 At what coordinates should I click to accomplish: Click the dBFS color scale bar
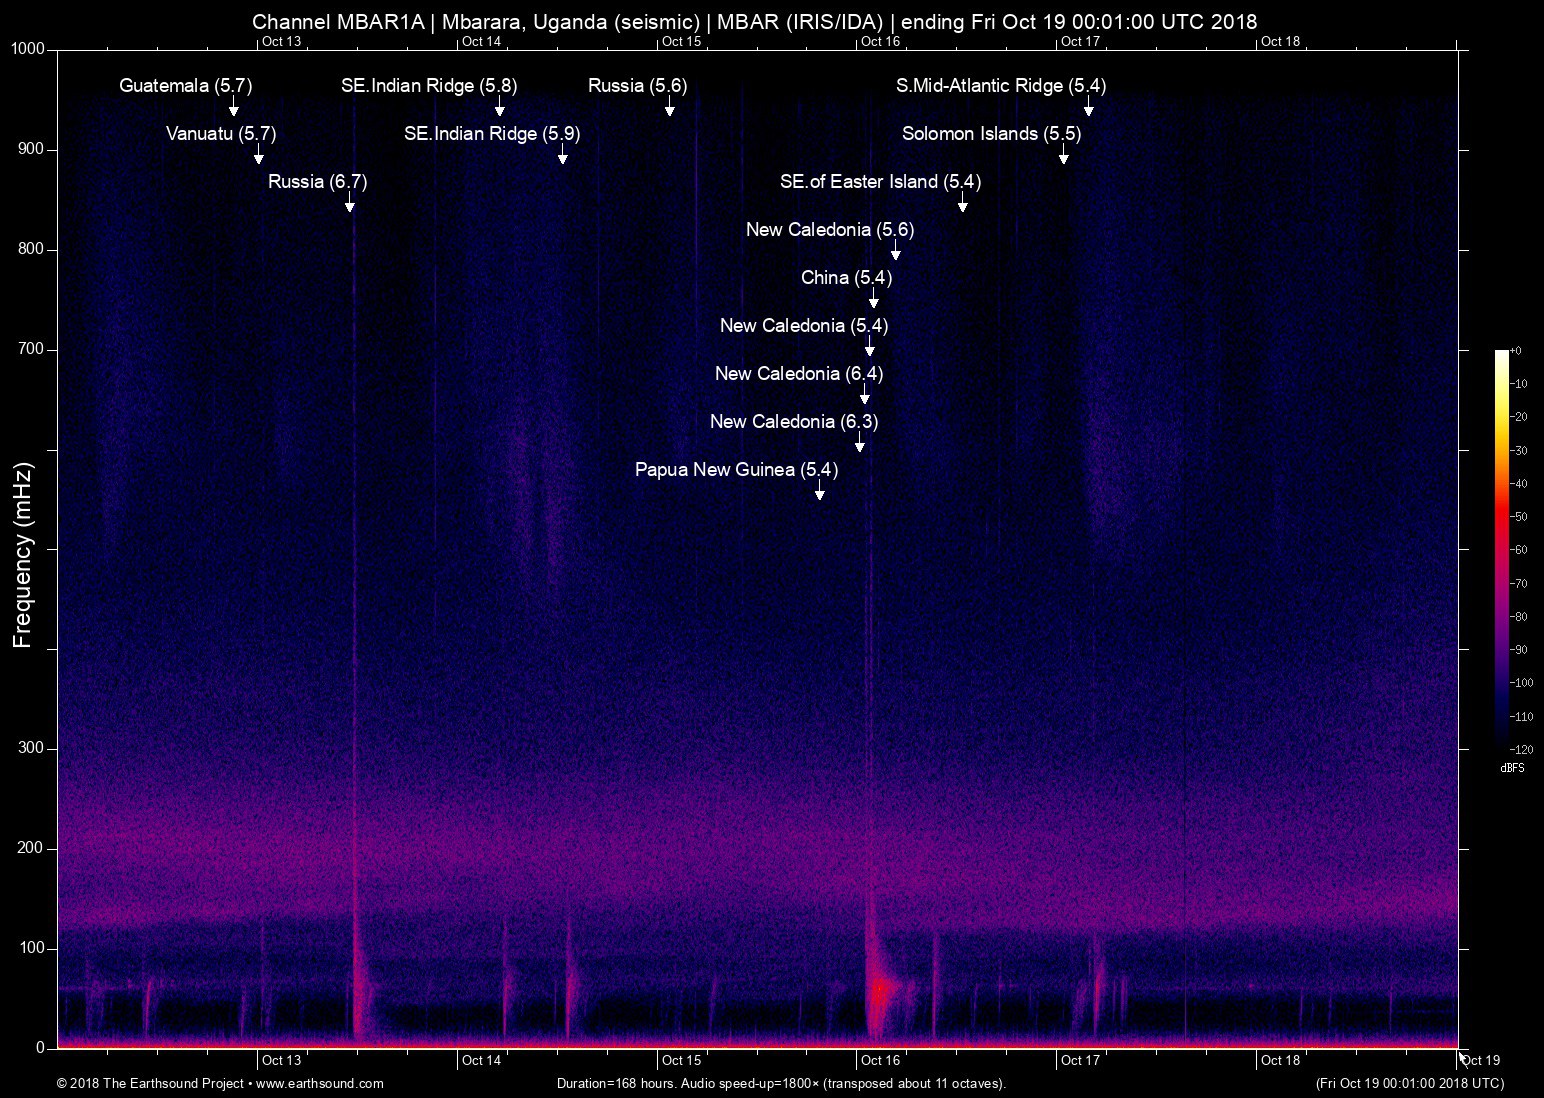[x=1501, y=548]
